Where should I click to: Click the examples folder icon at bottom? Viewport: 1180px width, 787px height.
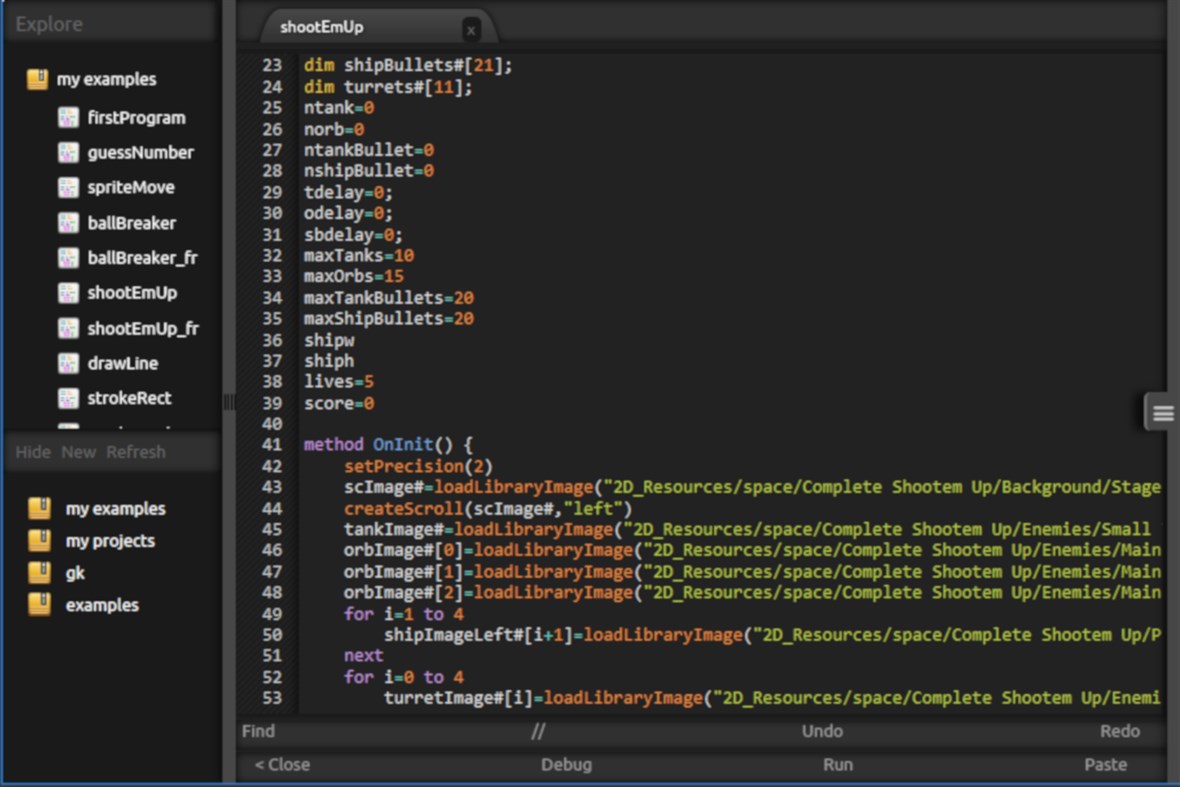pyautogui.click(x=40, y=605)
